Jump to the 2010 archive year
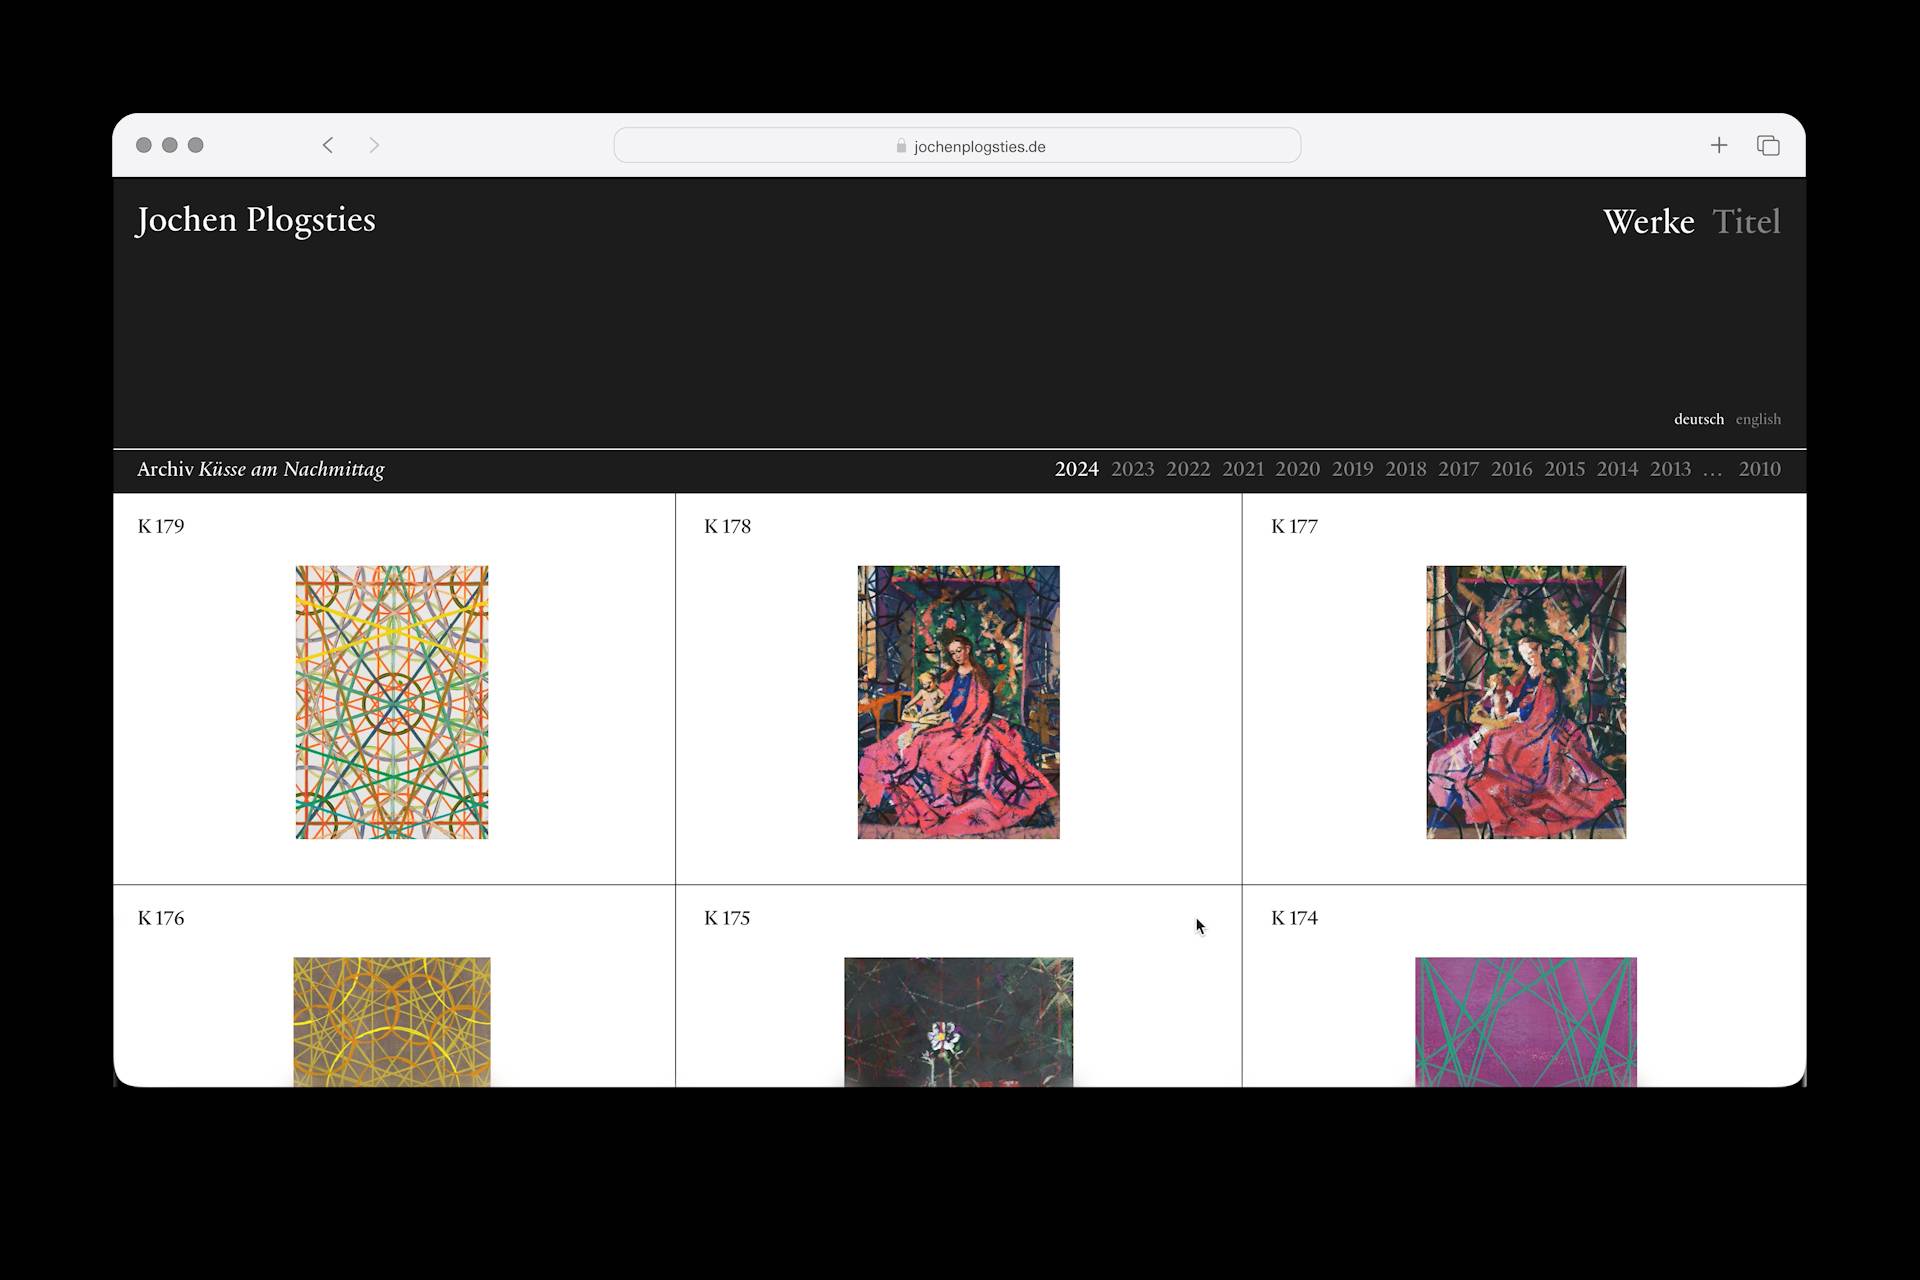1920x1280 pixels. (1758, 469)
